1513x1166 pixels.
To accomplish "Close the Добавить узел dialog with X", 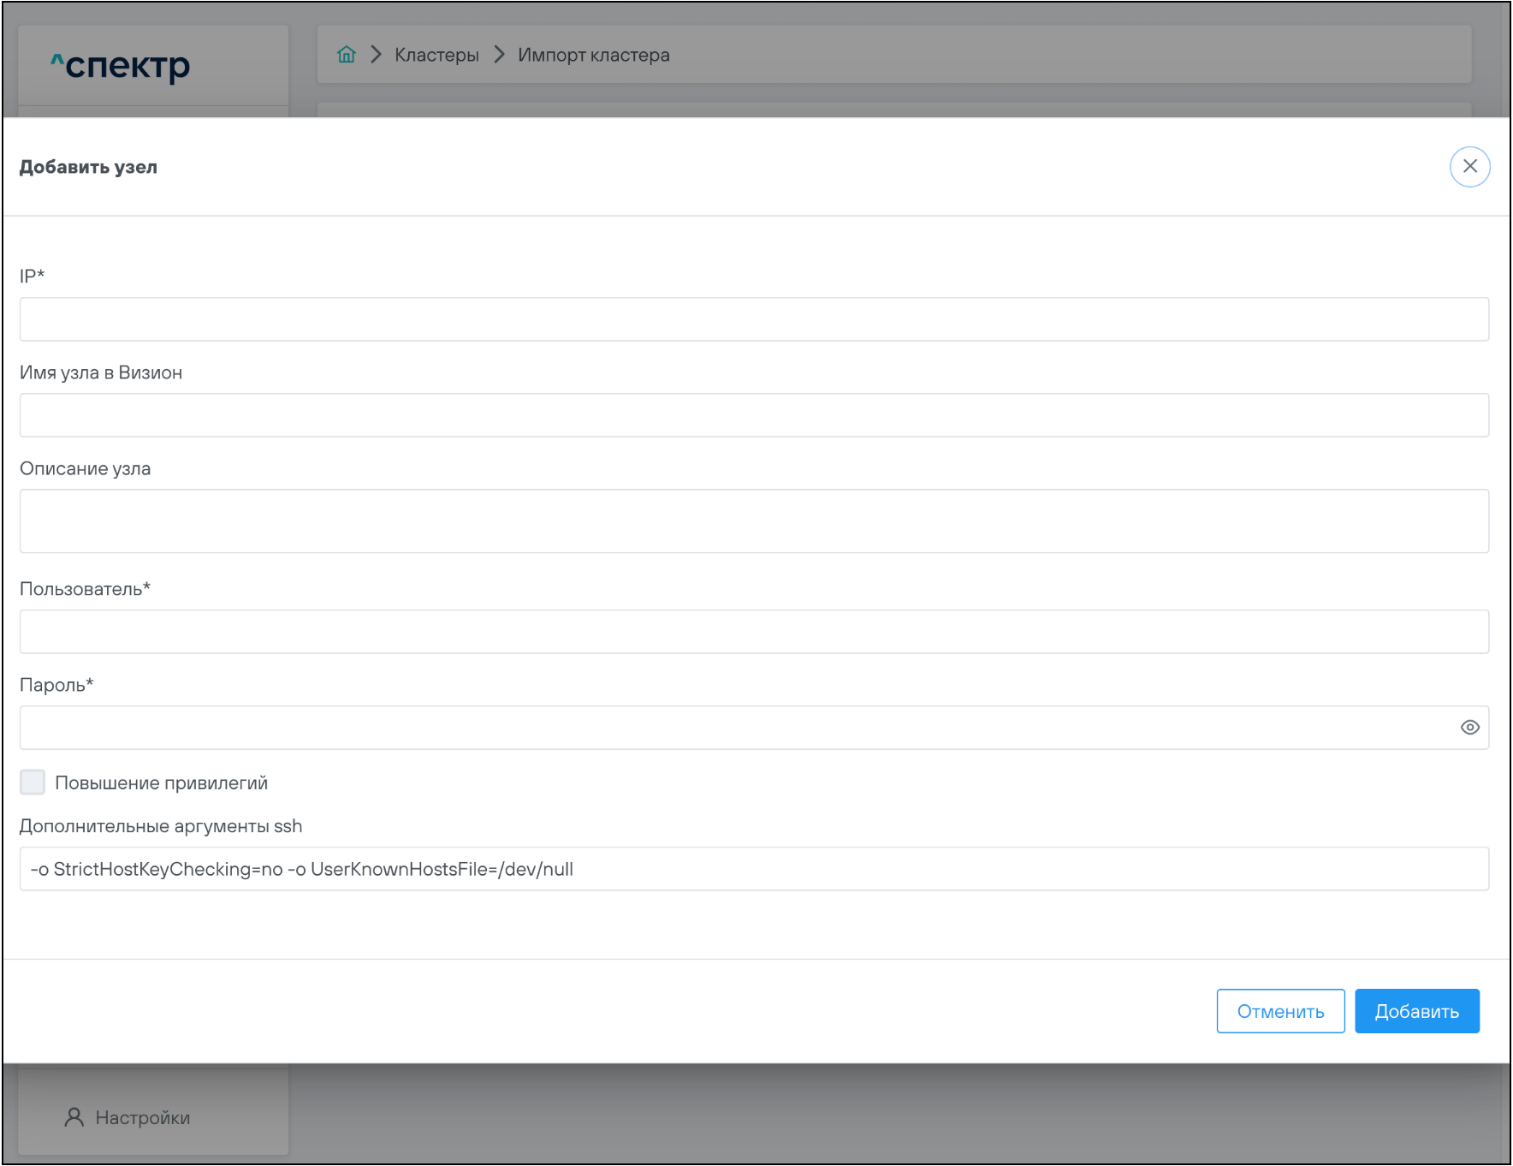I will 1469,166.
